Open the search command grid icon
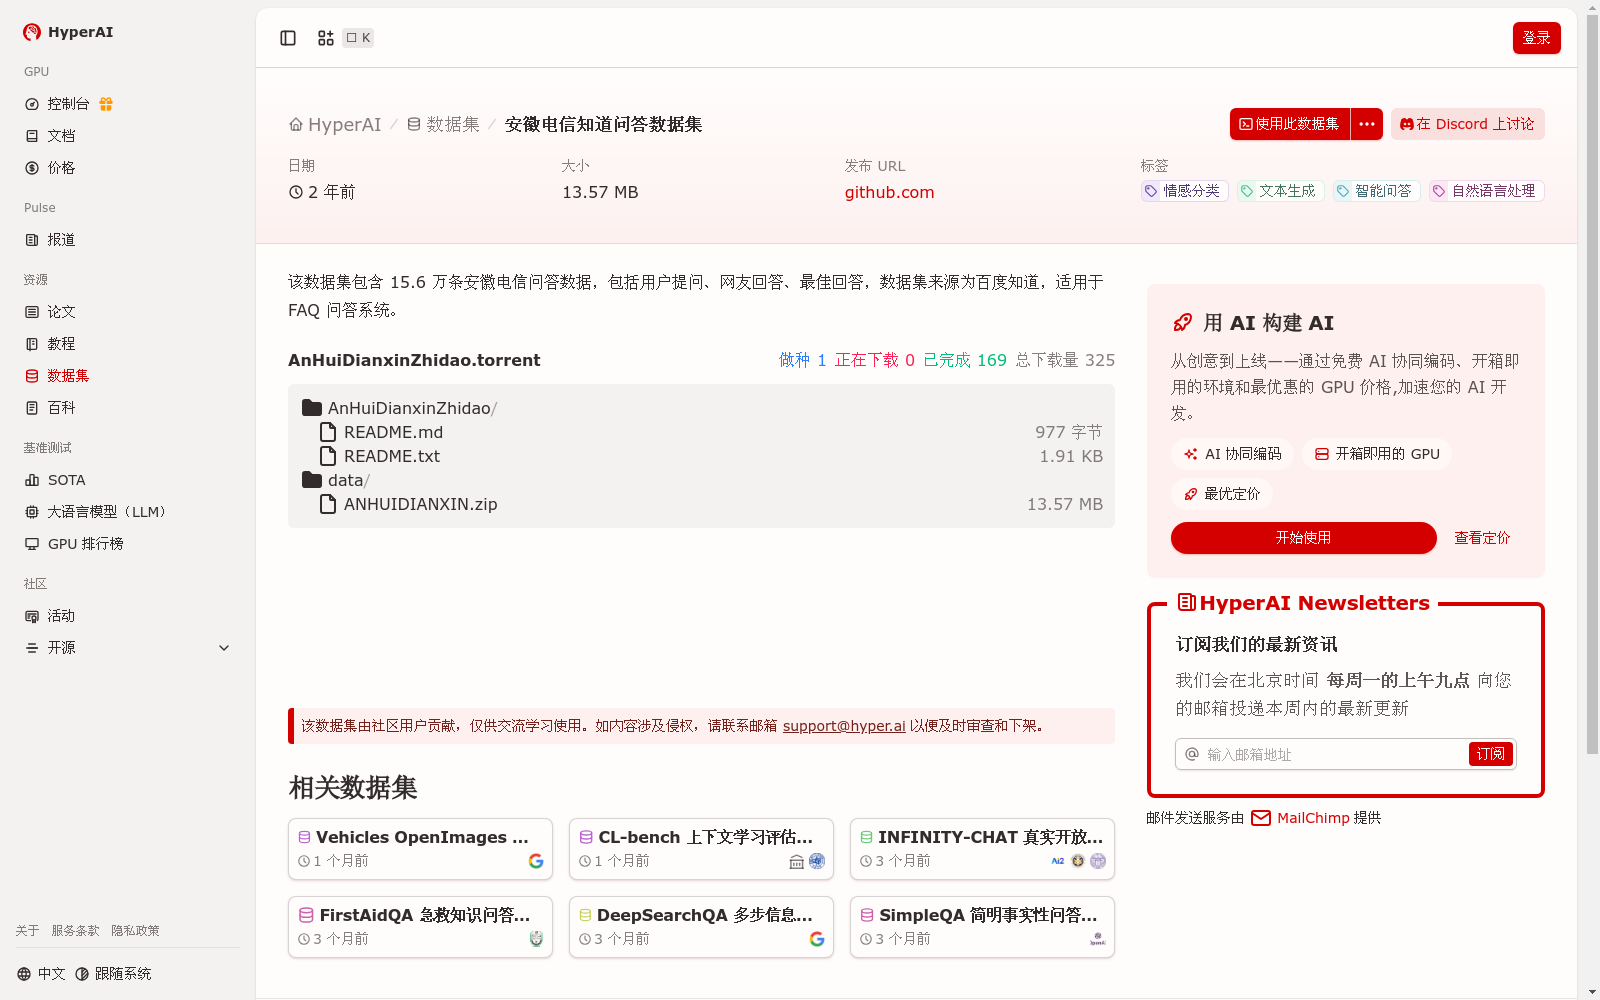Viewport: 1600px width, 1000px height. (x=326, y=38)
